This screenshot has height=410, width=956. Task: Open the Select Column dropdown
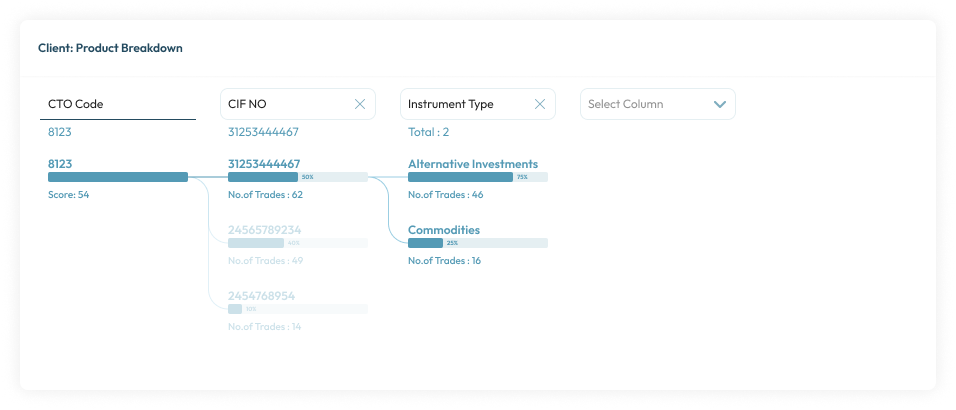(x=719, y=104)
